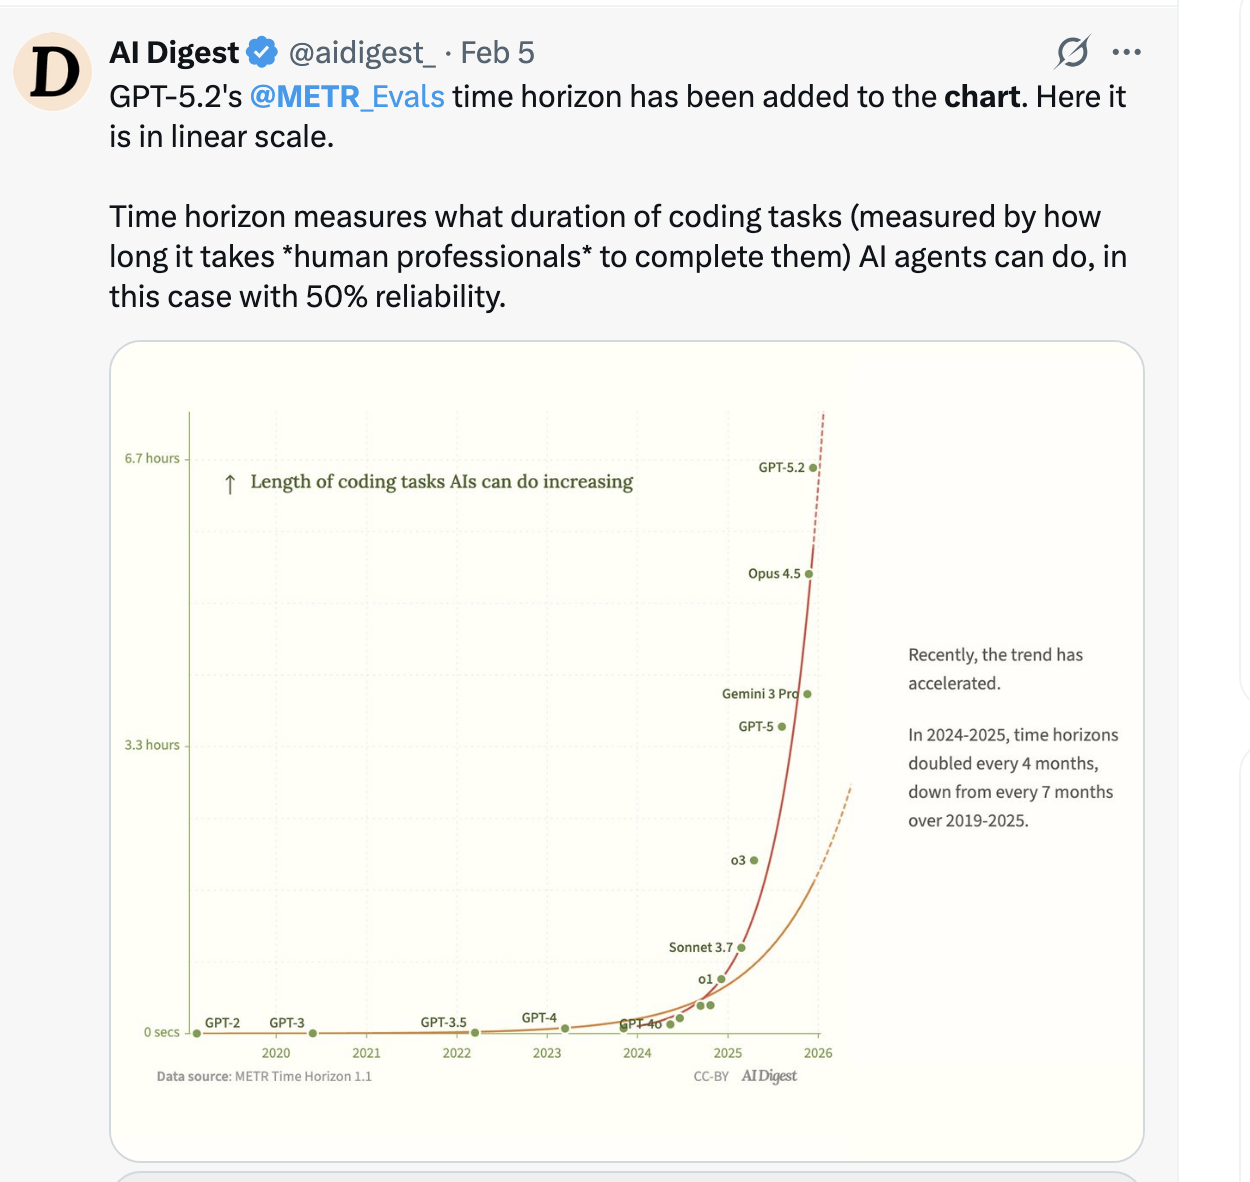This screenshot has width=1250, height=1182.
Task: Click the @aidigest_ handle
Action: click(x=361, y=52)
